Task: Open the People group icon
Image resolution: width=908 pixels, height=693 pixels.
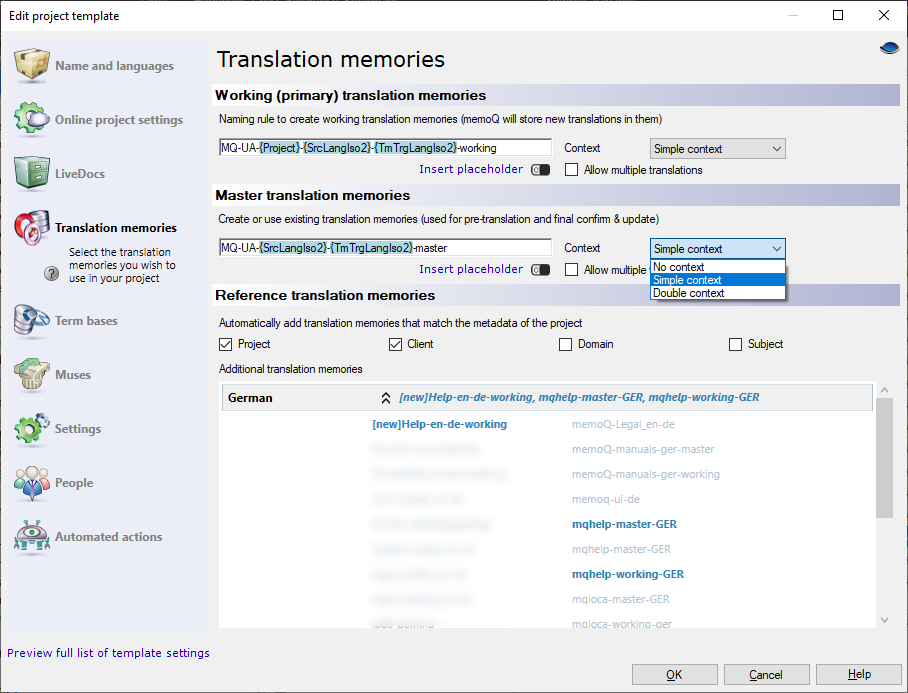Action: click(32, 482)
